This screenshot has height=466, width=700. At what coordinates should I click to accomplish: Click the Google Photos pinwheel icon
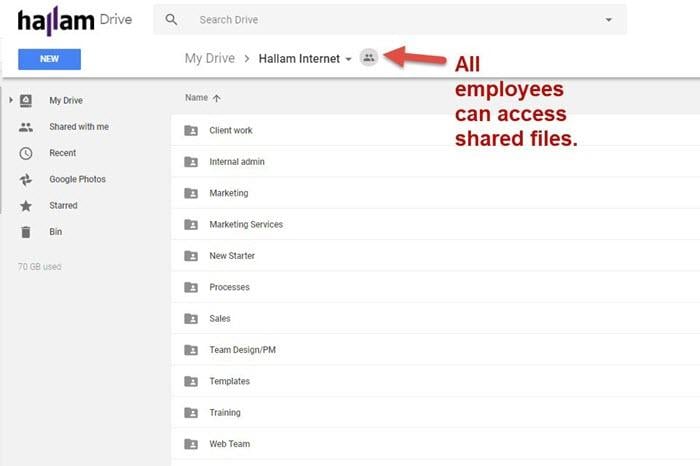(x=26, y=179)
